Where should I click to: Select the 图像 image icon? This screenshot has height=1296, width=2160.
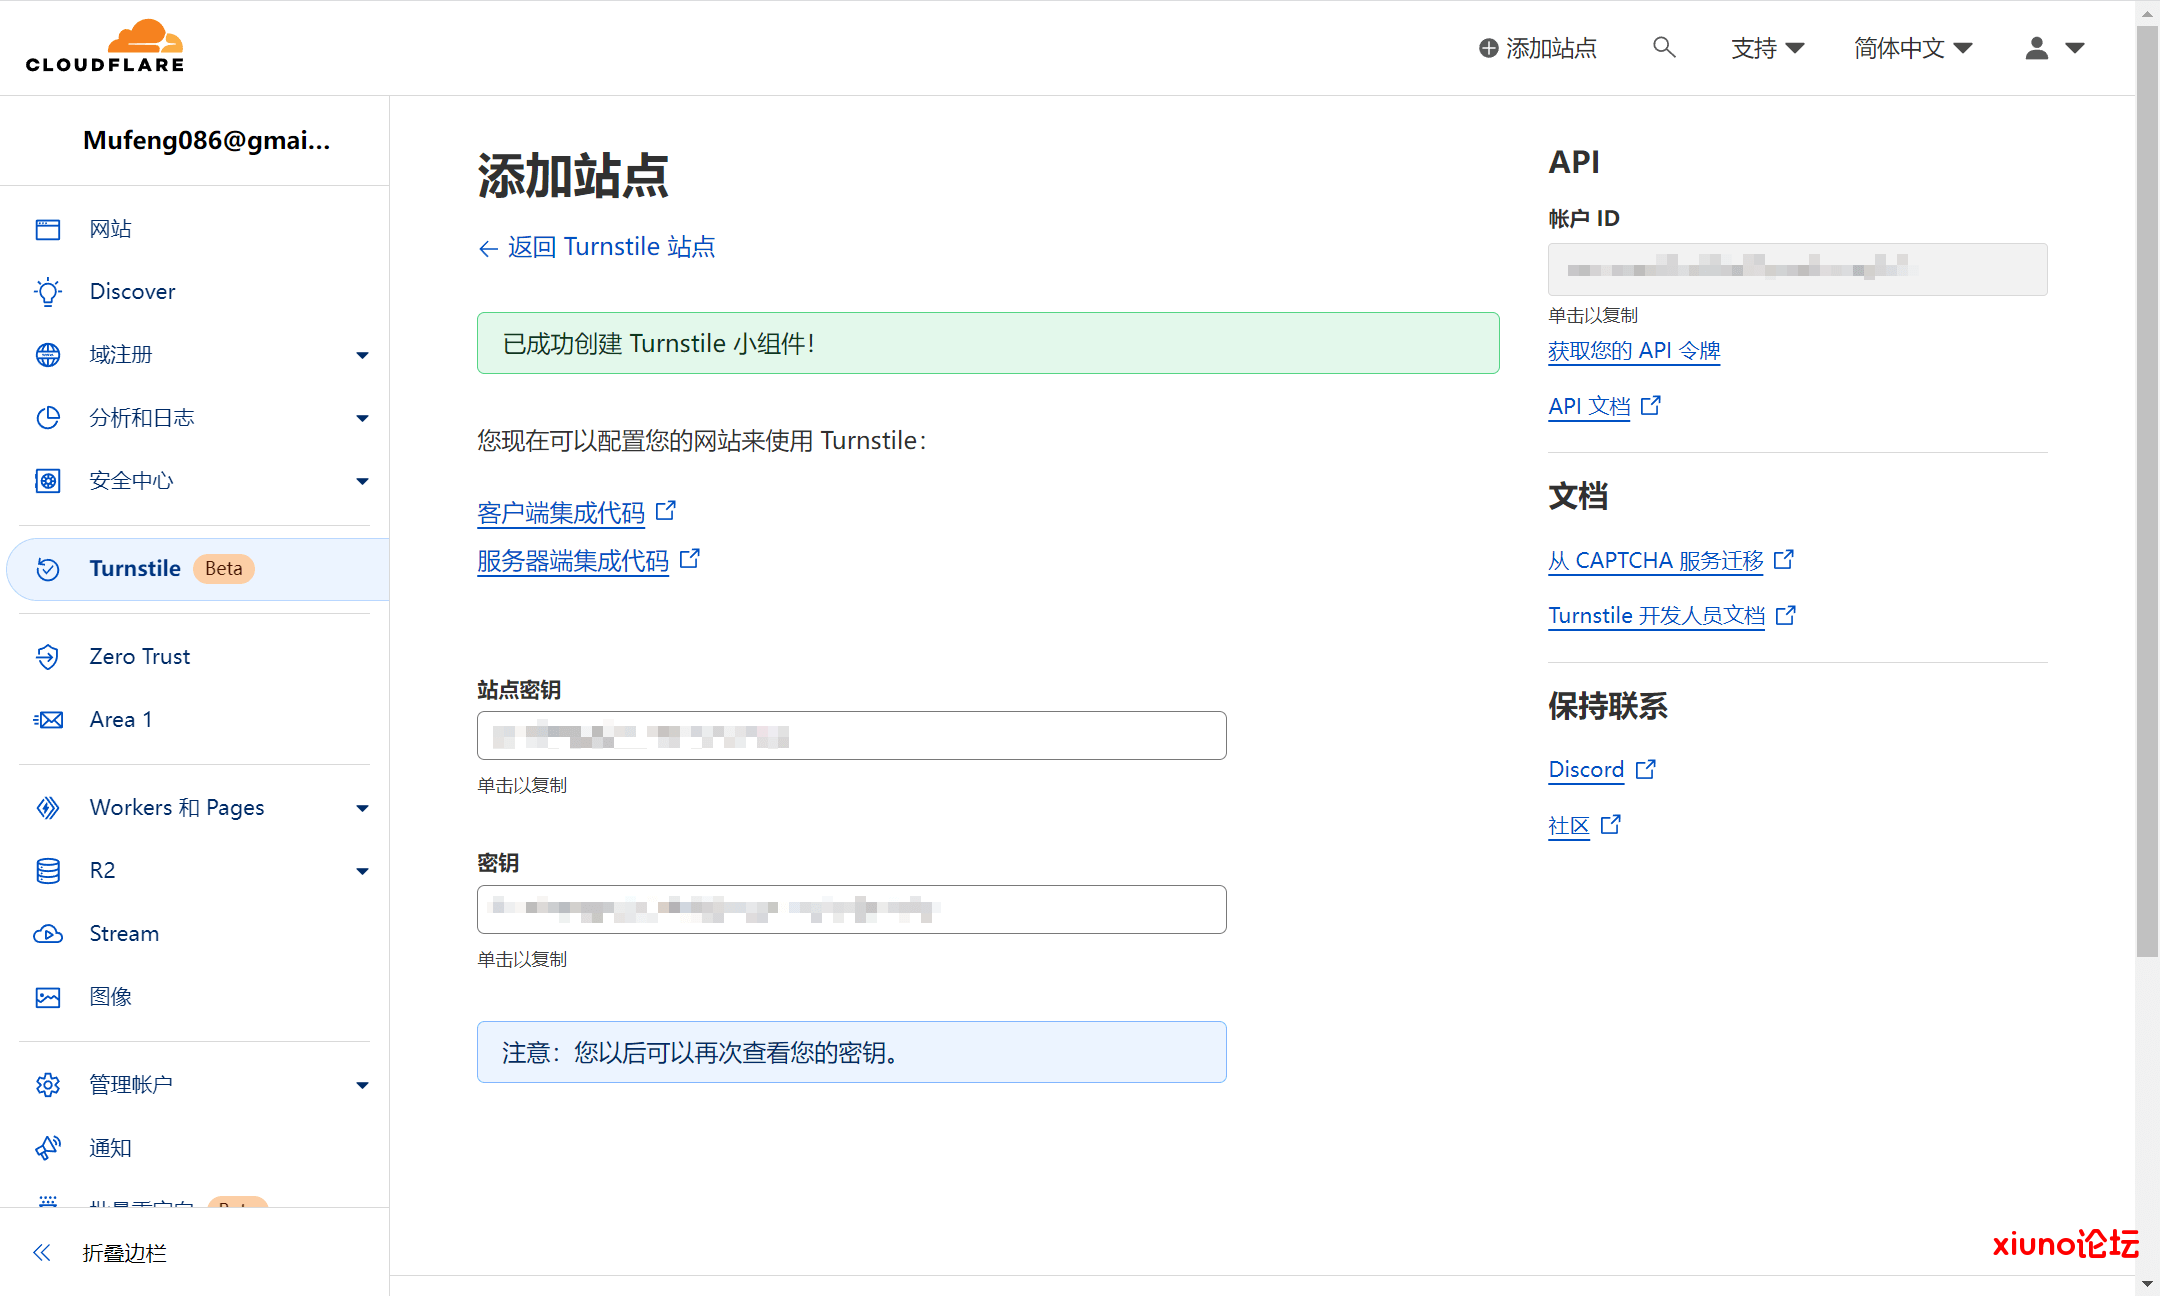click(47, 996)
